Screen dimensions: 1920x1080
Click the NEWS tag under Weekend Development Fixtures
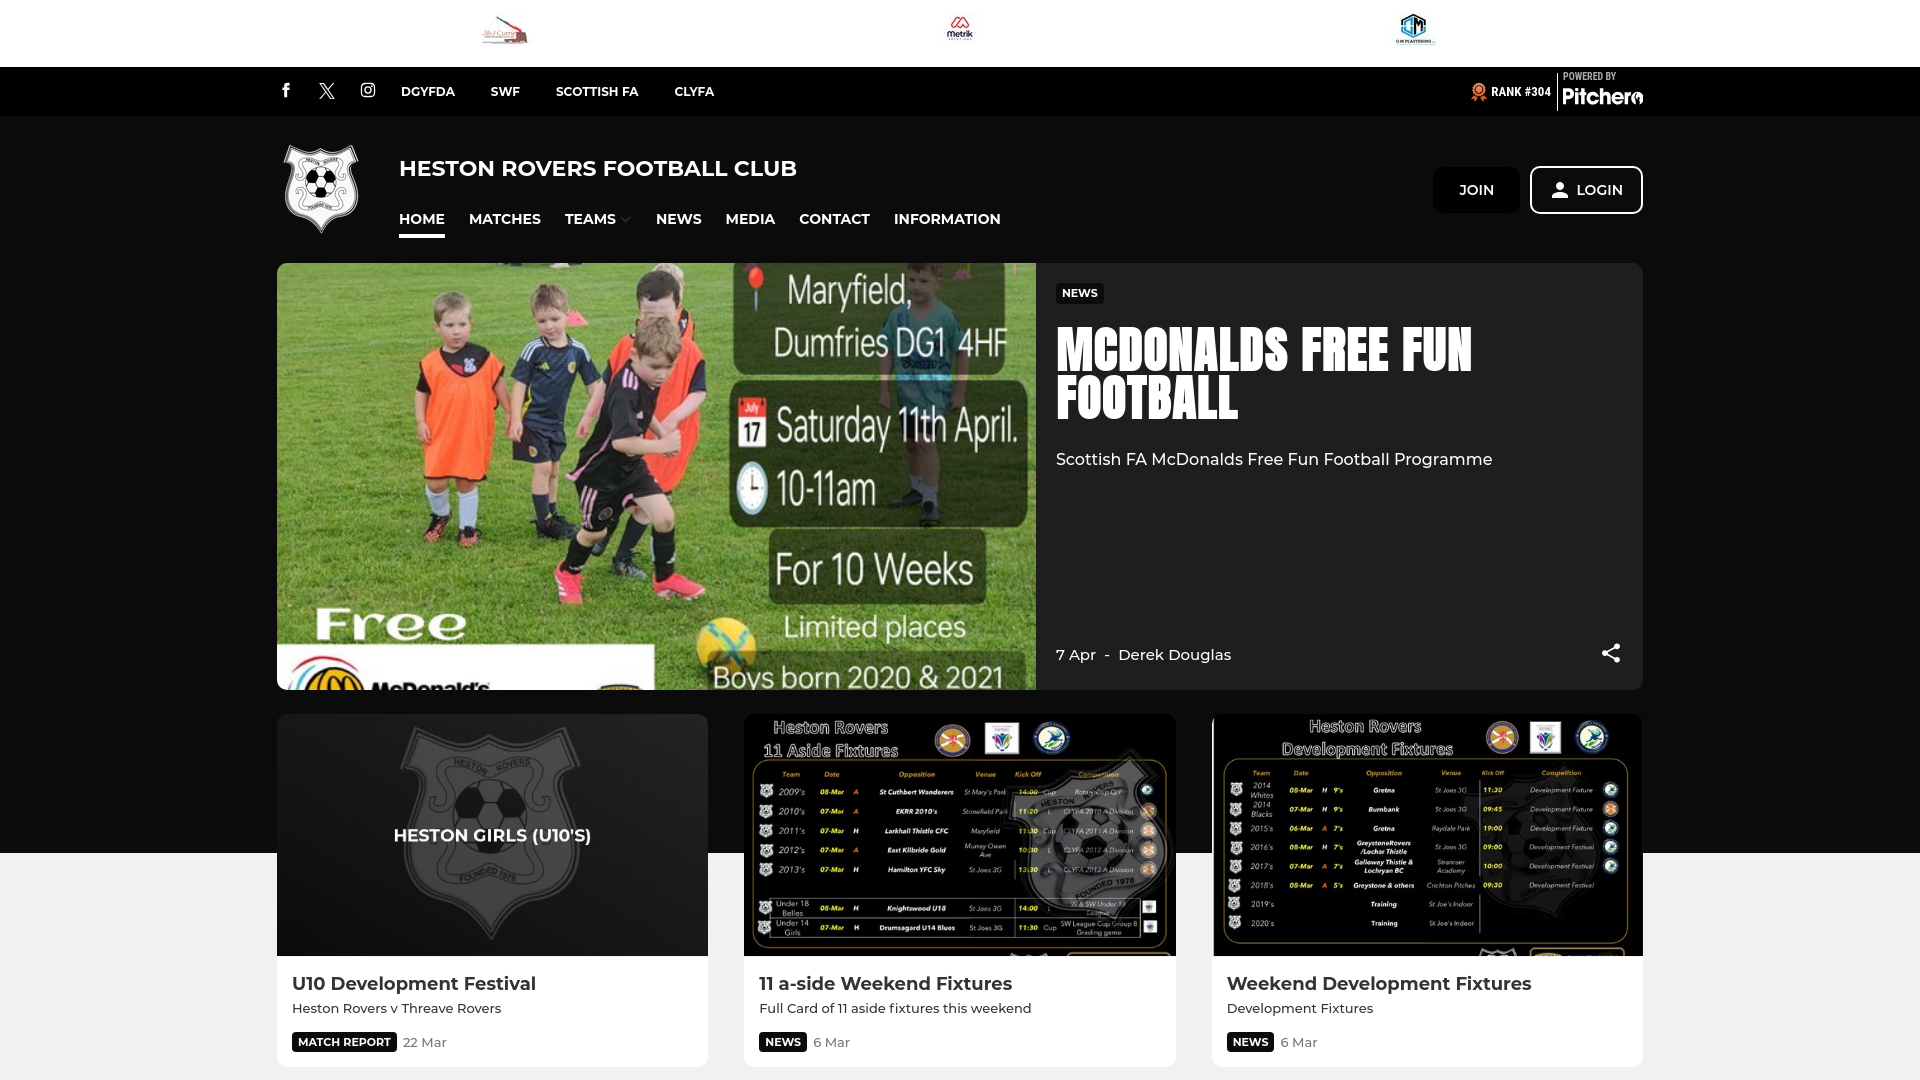(1250, 1042)
